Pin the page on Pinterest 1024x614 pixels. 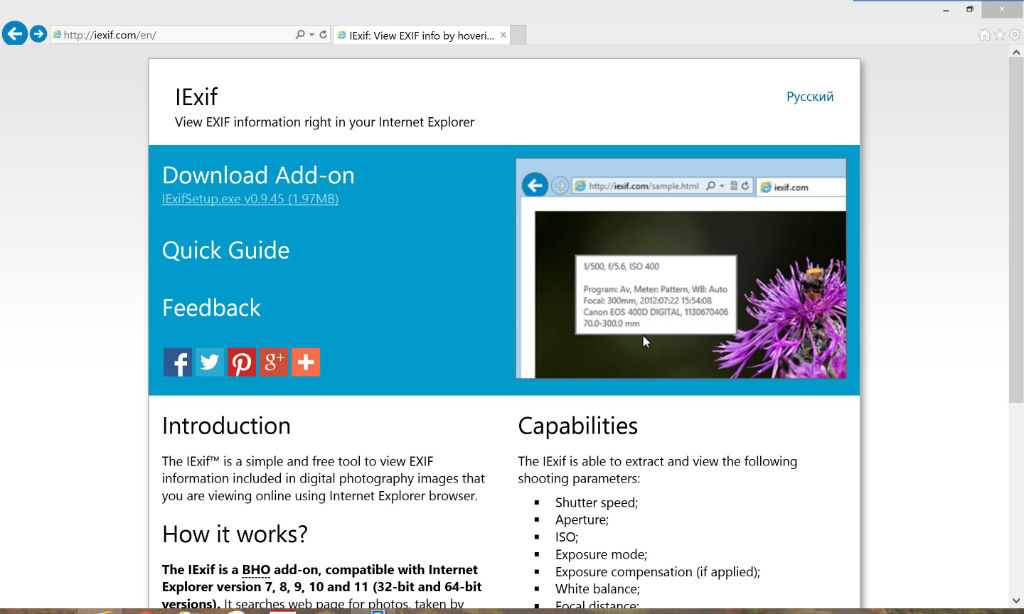(241, 362)
